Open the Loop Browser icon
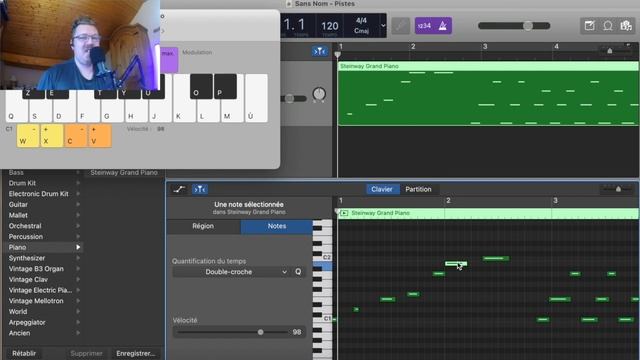640x360 pixels. click(608, 26)
